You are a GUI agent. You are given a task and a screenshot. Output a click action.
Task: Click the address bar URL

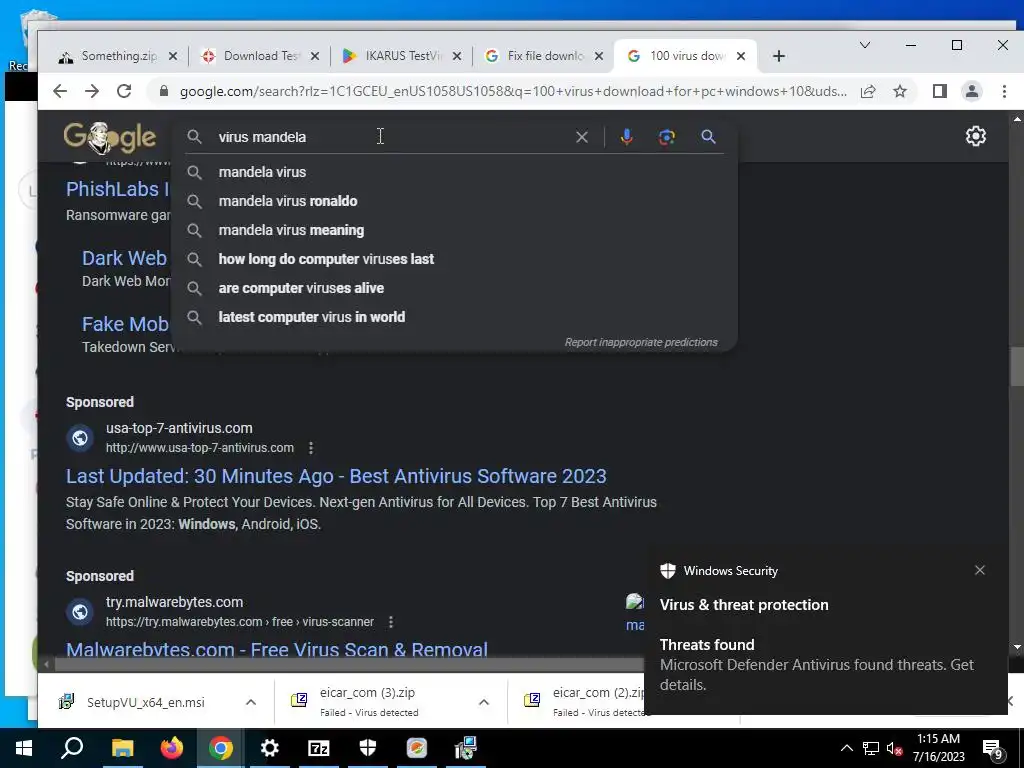click(x=513, y=91)
